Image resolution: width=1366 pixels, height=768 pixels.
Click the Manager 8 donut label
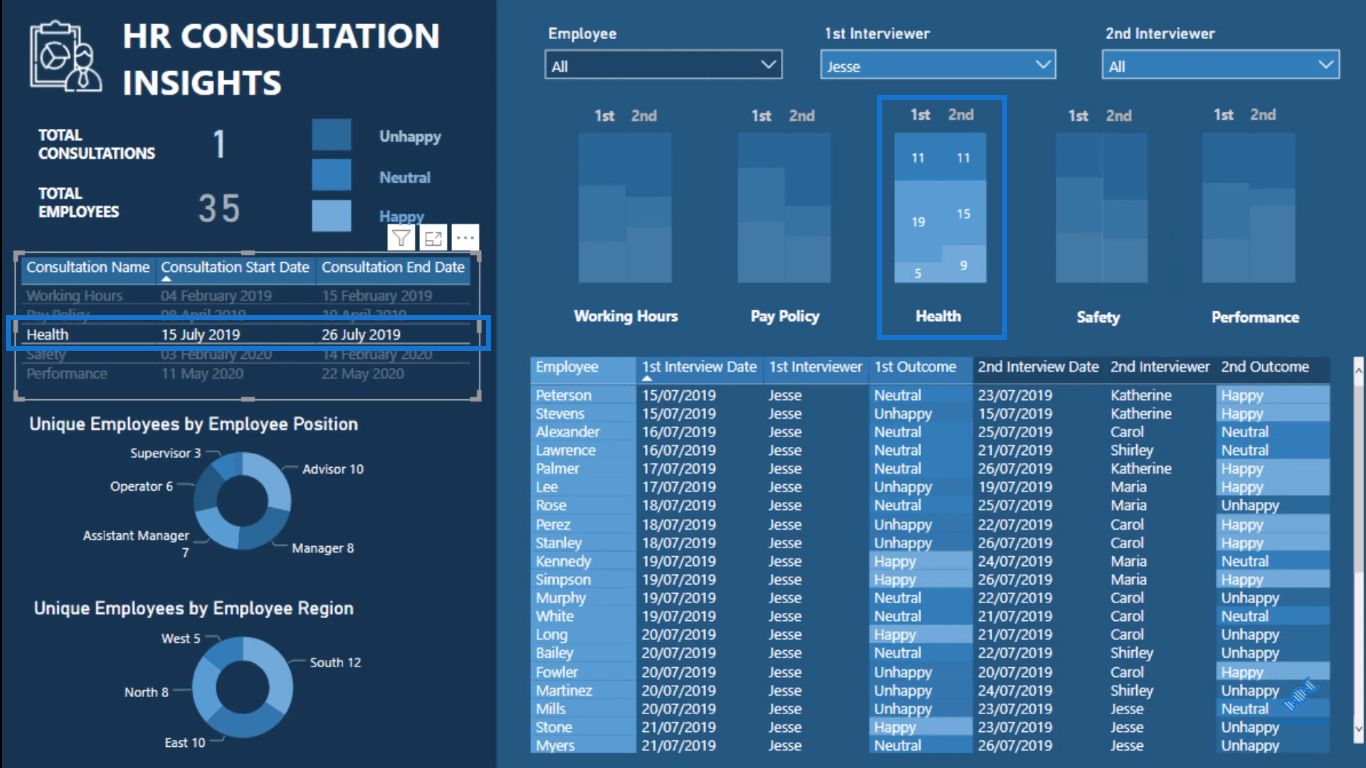(x=323, y=548)
